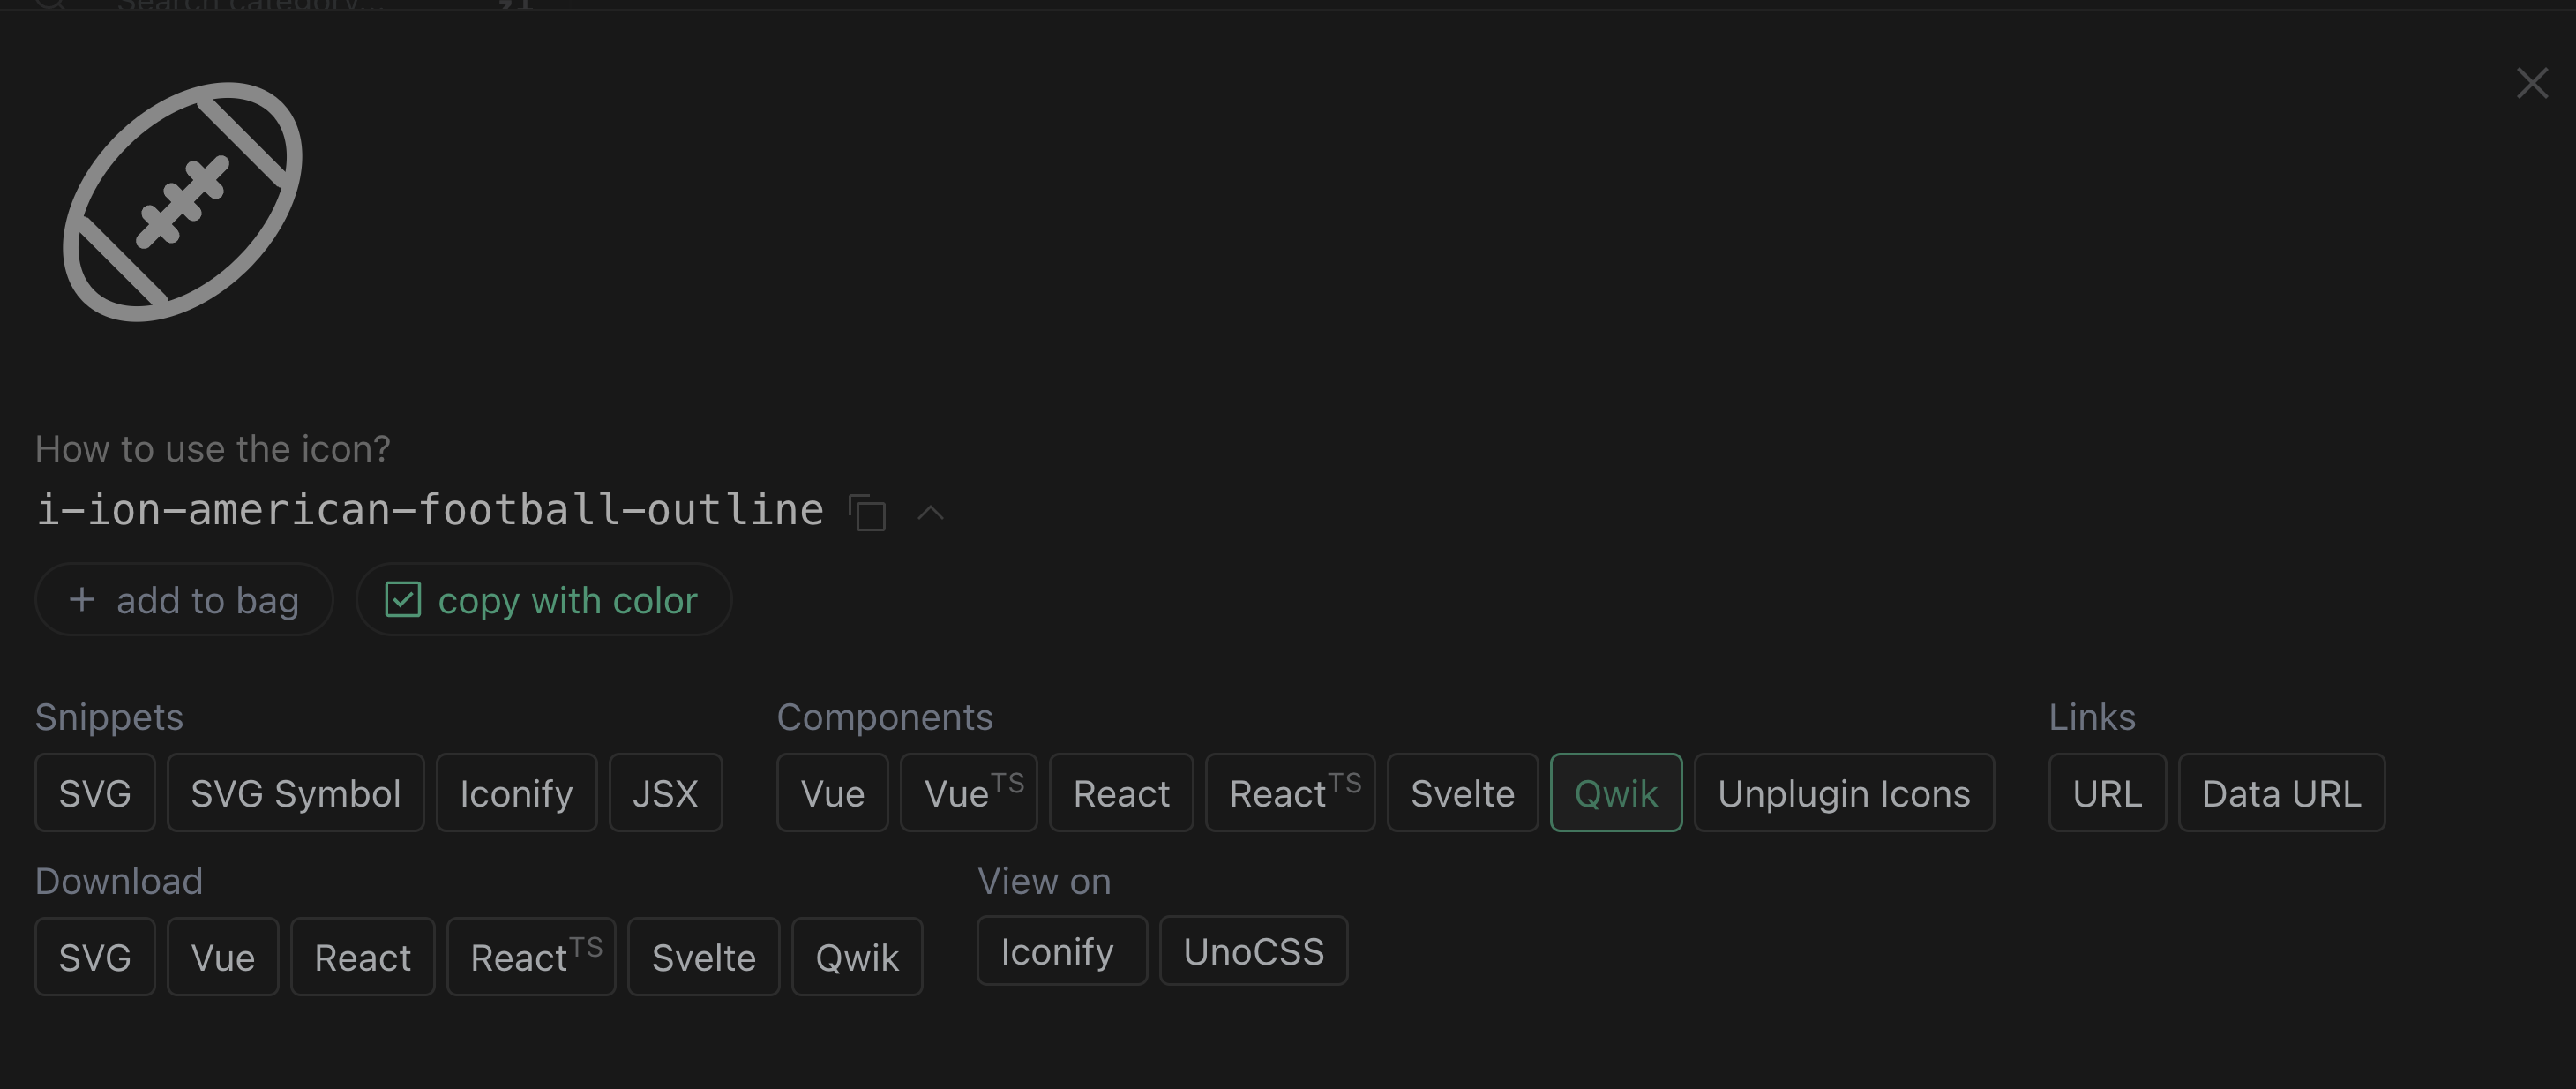Screen dimensions: 2576x1089
Task: Copy as Vue TS component
Action: point(968,793)
